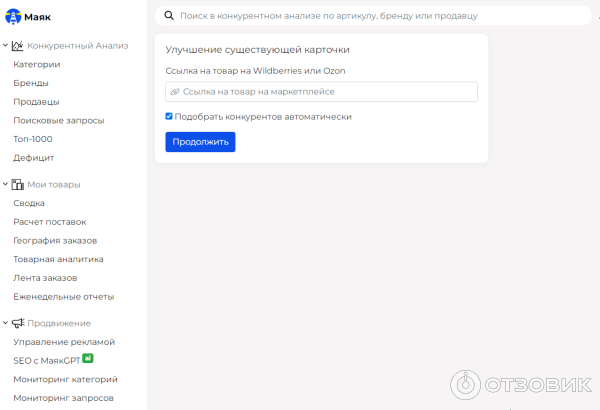Go to Товарная аналитика page

coord(58,259)
